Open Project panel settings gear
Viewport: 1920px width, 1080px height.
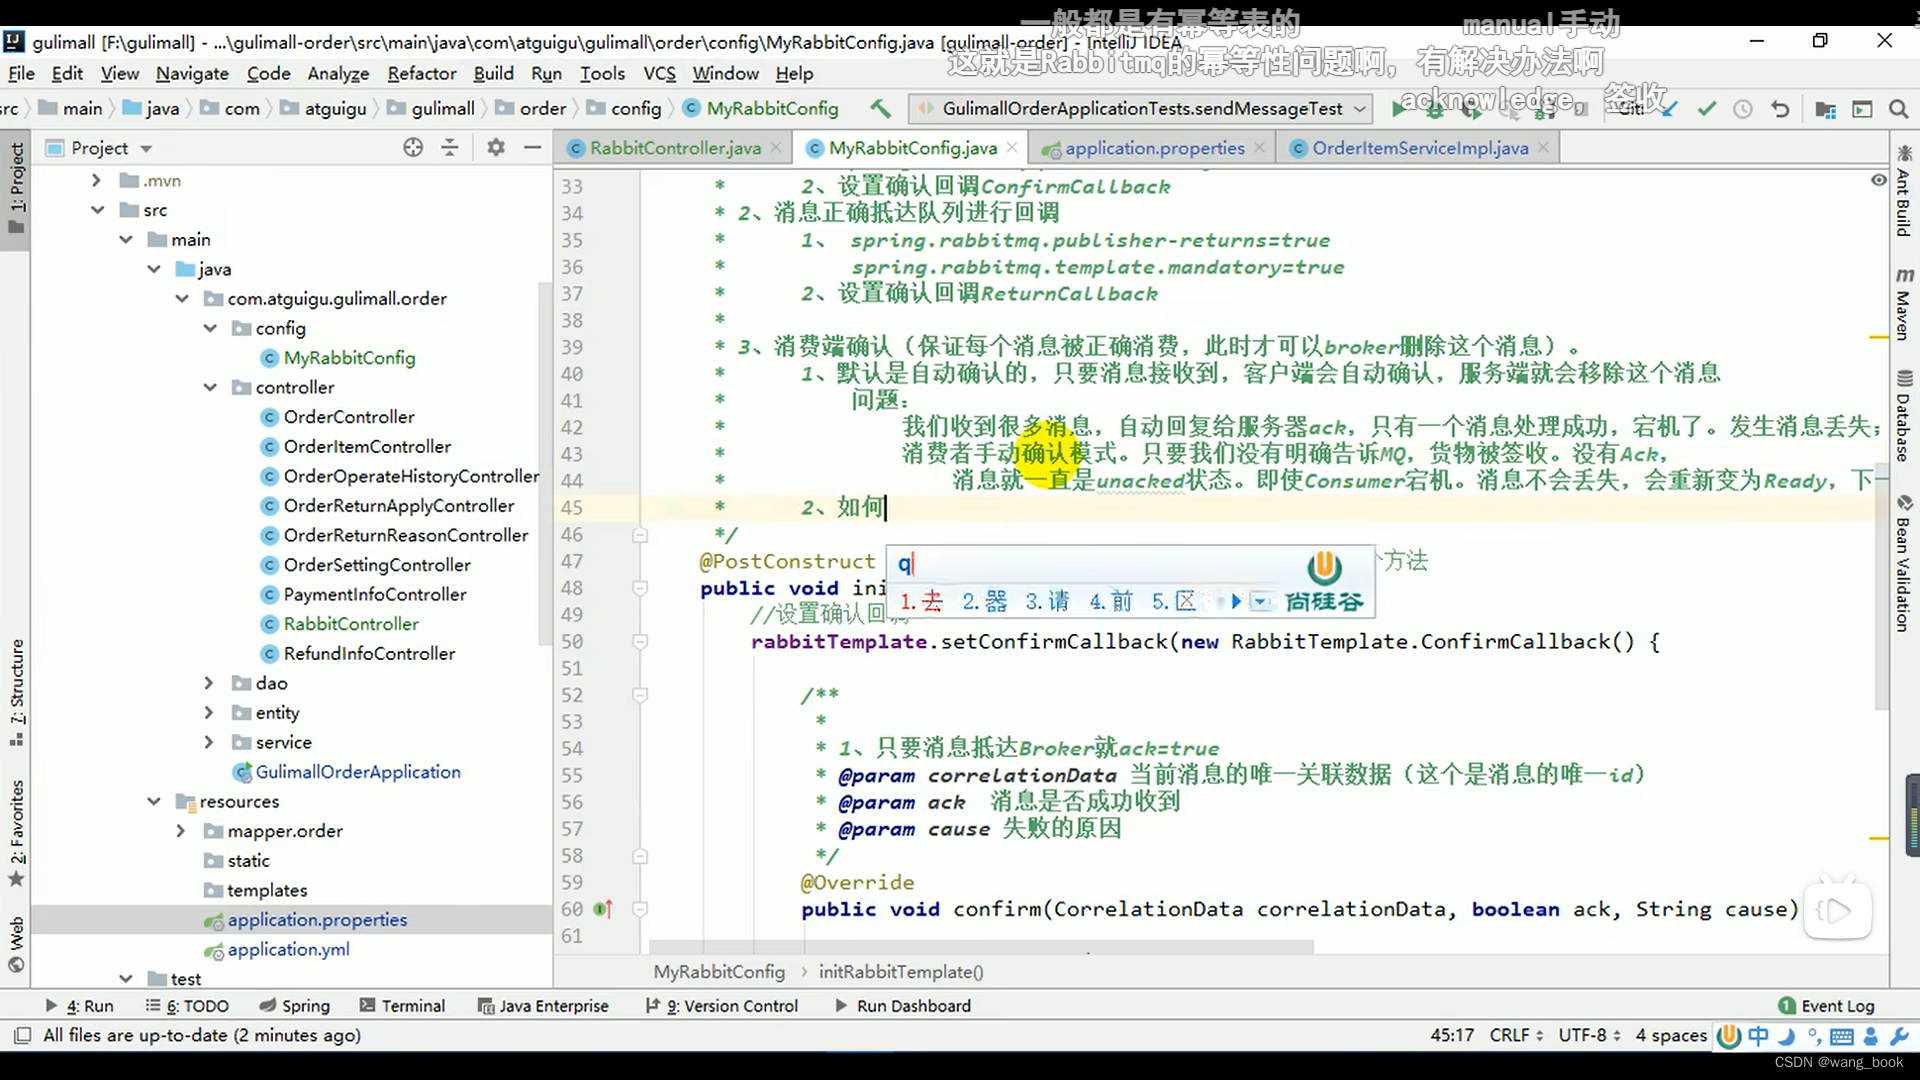point(496,148)
